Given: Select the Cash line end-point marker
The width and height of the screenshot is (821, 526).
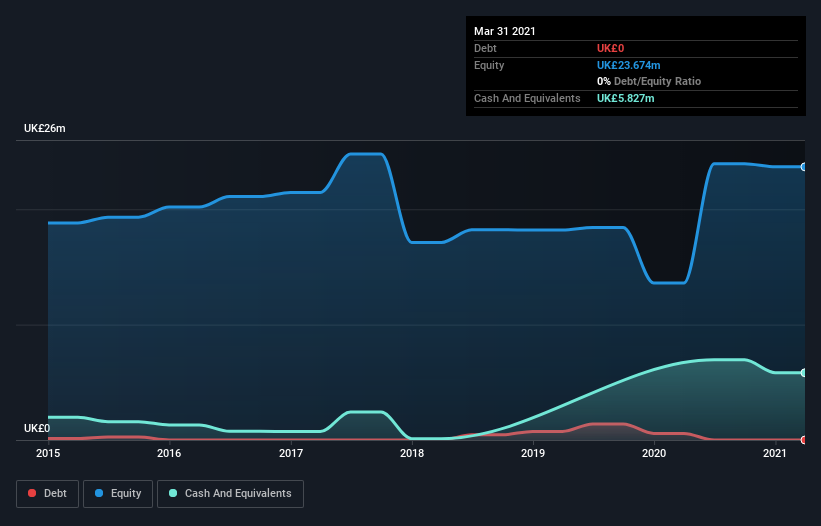Looking at the screenshot, I should (x=803, y=373).
